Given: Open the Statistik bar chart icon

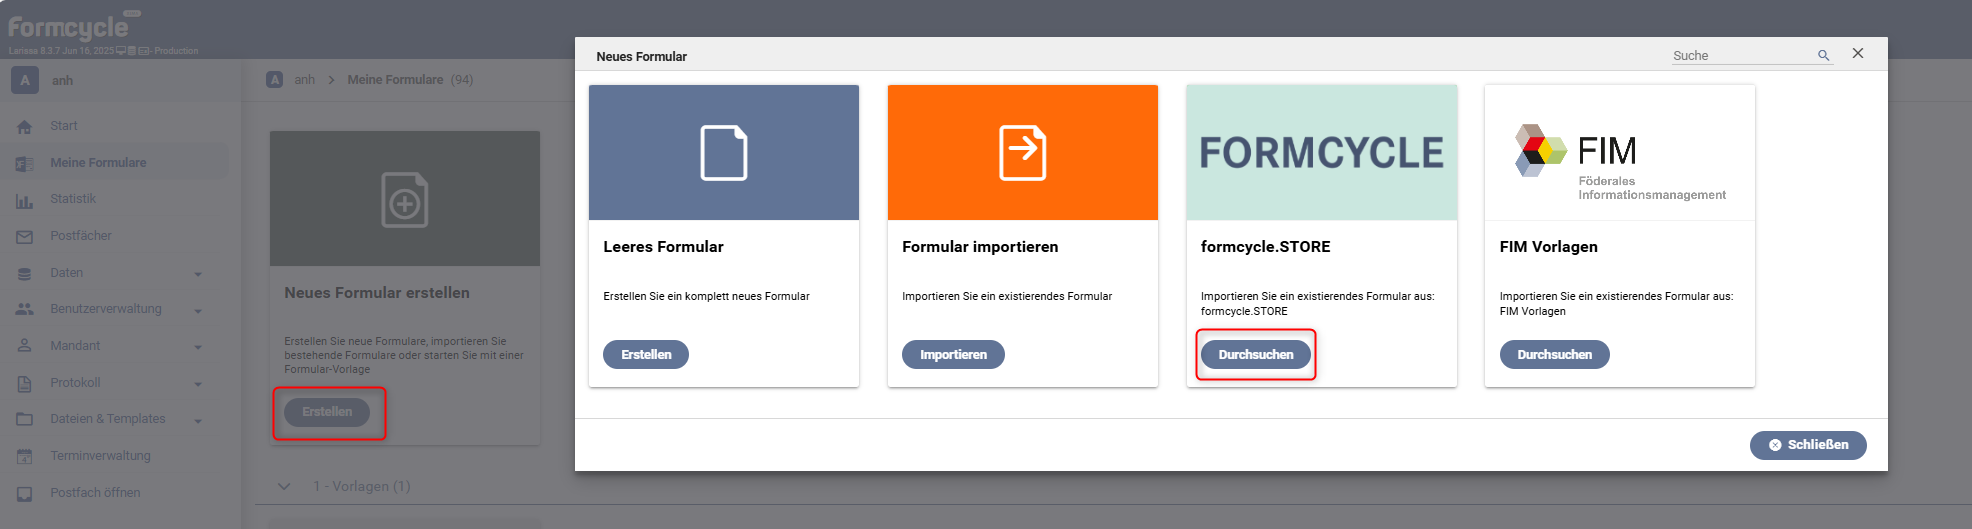Looking at the screenshot, I should (x=25, y=200).
